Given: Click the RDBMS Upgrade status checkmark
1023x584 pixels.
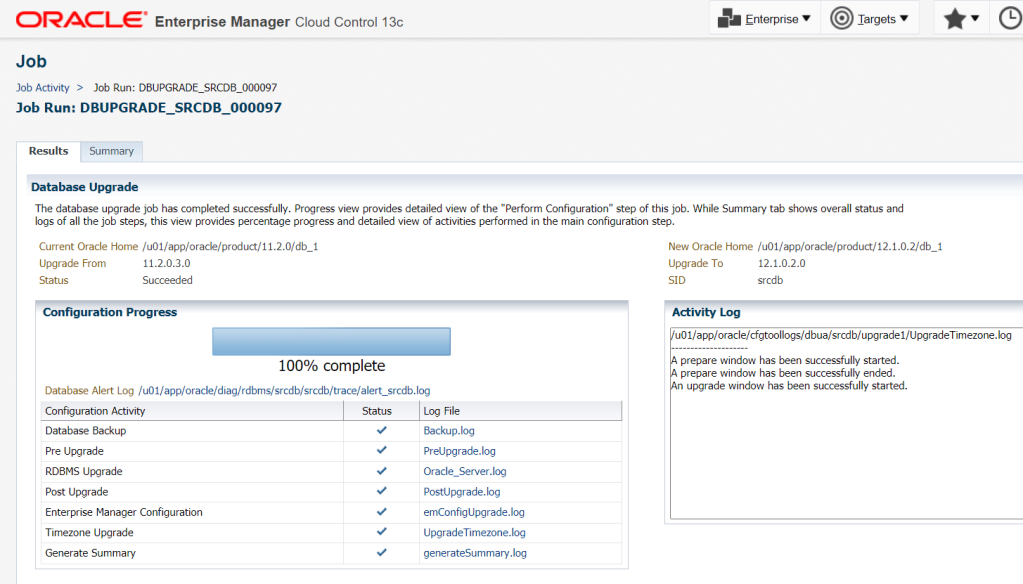Looking at the screenshot, I should click(381, 471).
